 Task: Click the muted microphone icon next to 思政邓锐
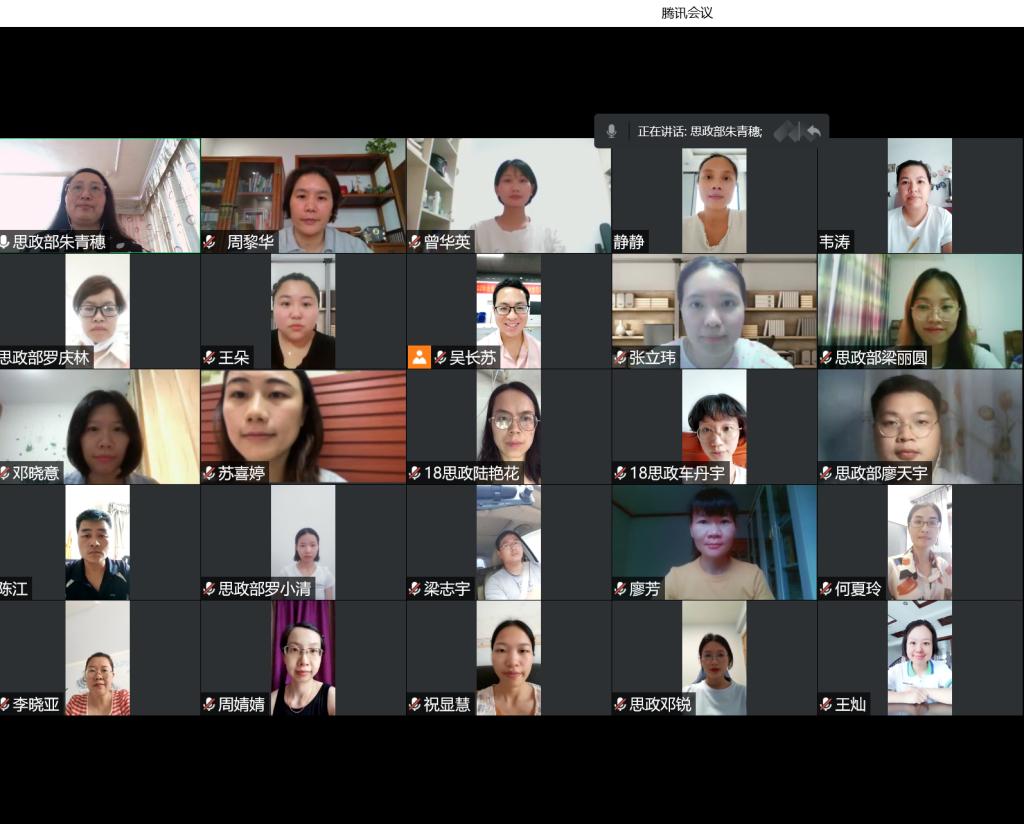click(x=620, y=705)
